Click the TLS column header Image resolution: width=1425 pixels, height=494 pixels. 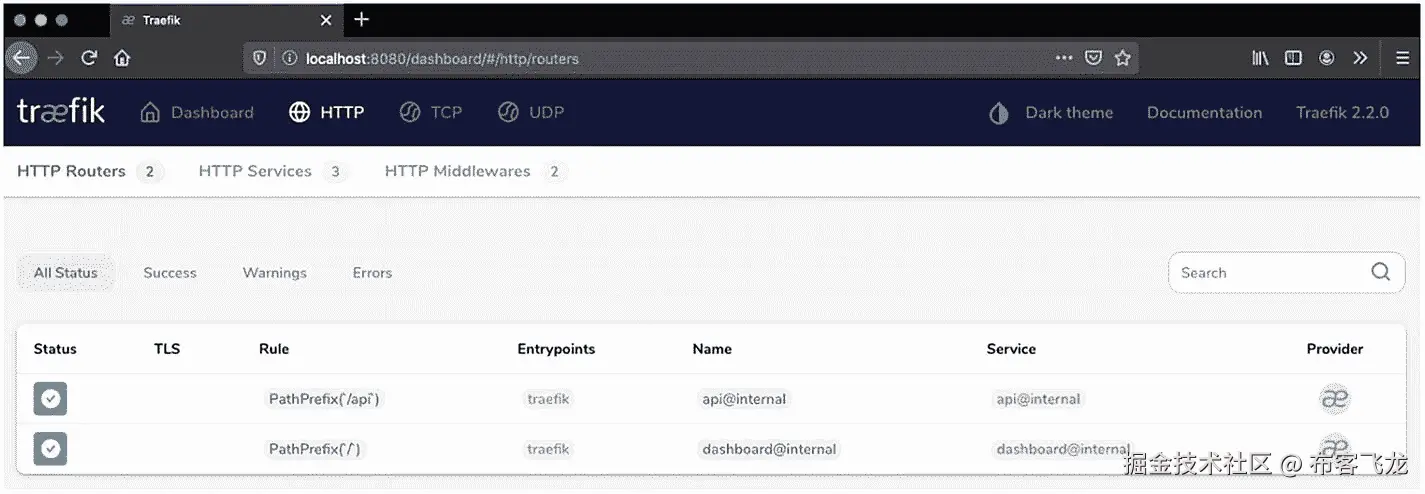[167, 349]
